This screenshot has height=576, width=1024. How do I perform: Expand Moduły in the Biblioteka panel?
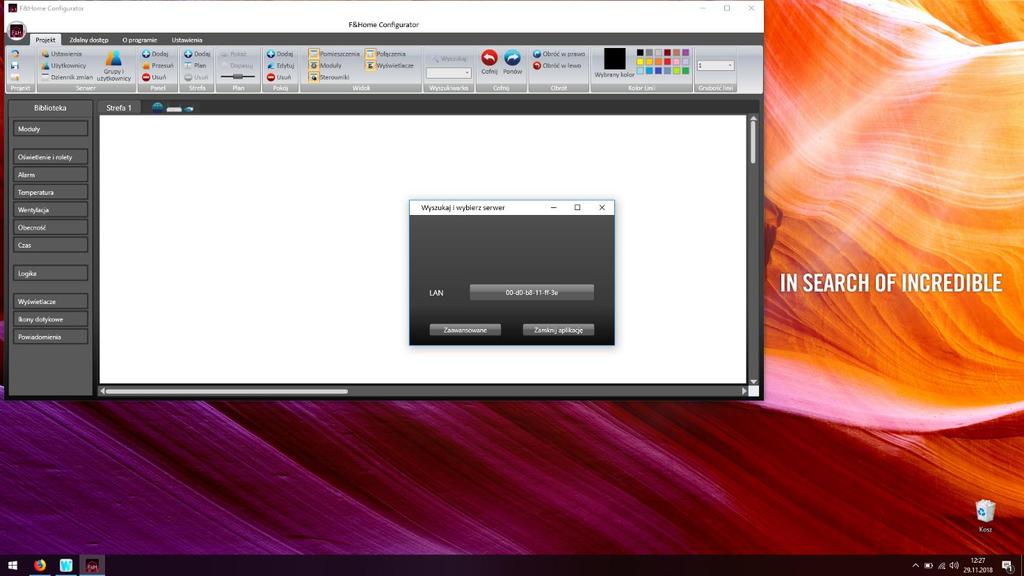(x=50, y=129)
